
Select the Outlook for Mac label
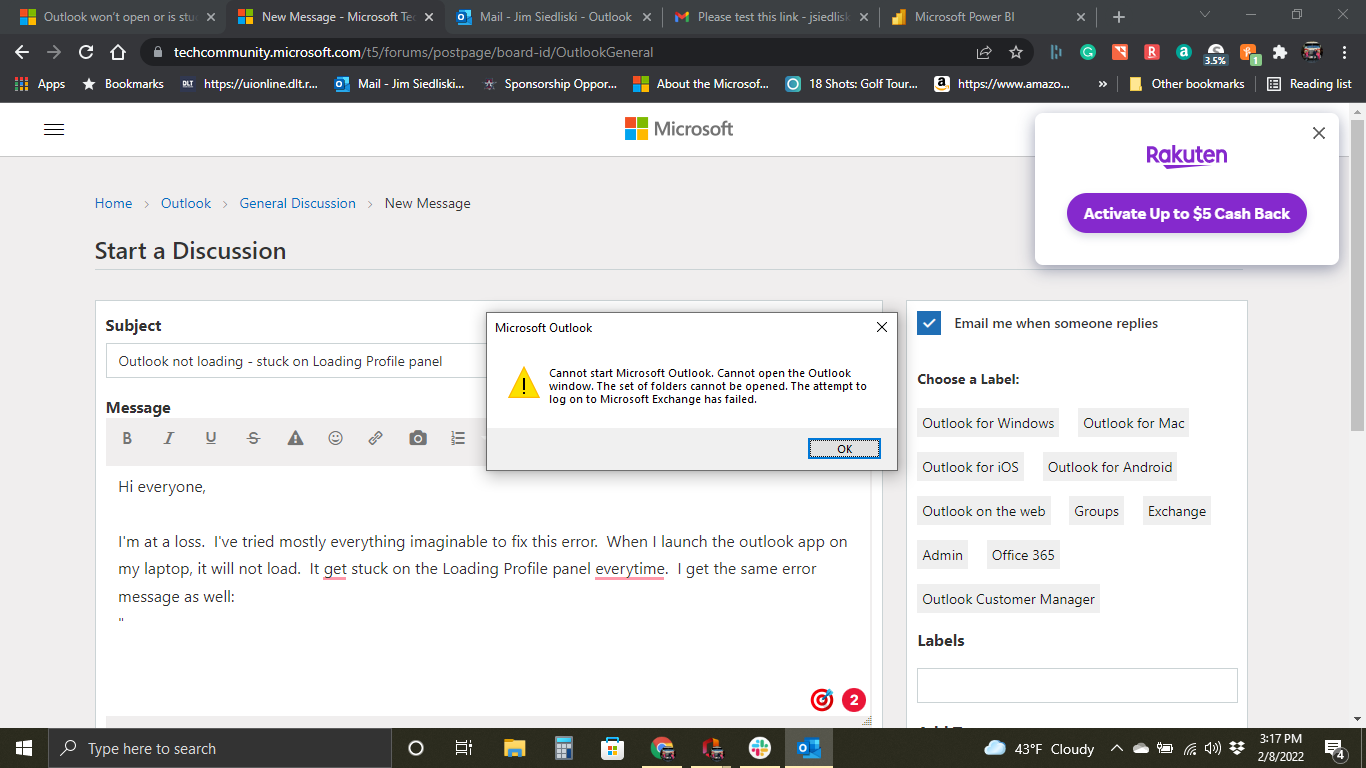pos(1134,423)
